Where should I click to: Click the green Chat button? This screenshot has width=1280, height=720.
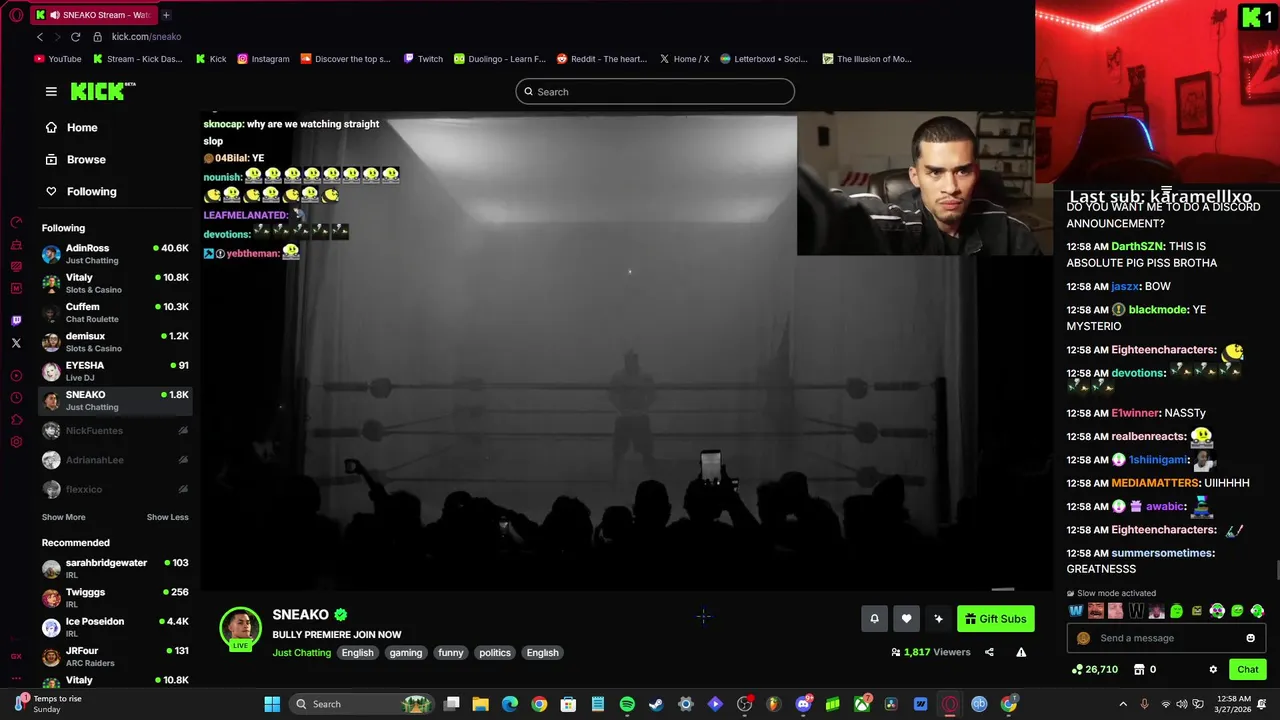click(1247, 669)
